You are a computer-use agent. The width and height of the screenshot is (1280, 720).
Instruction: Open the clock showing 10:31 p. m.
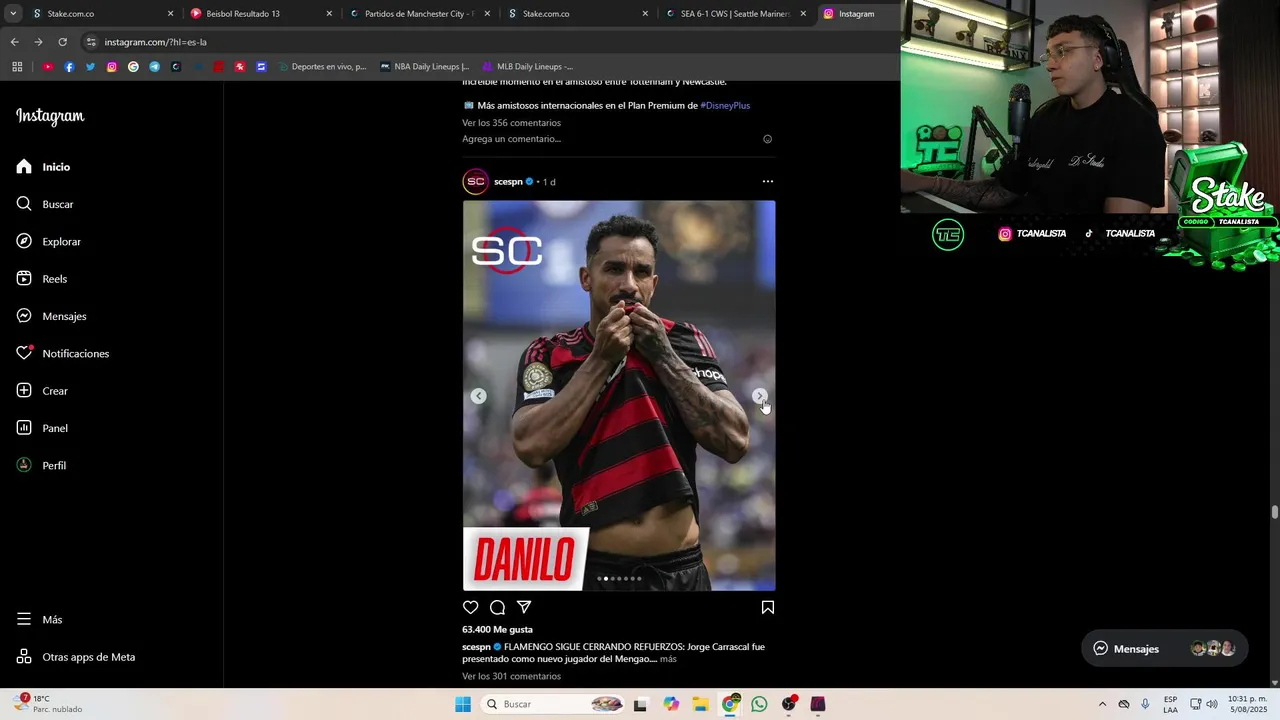[x=1246, y=704]
